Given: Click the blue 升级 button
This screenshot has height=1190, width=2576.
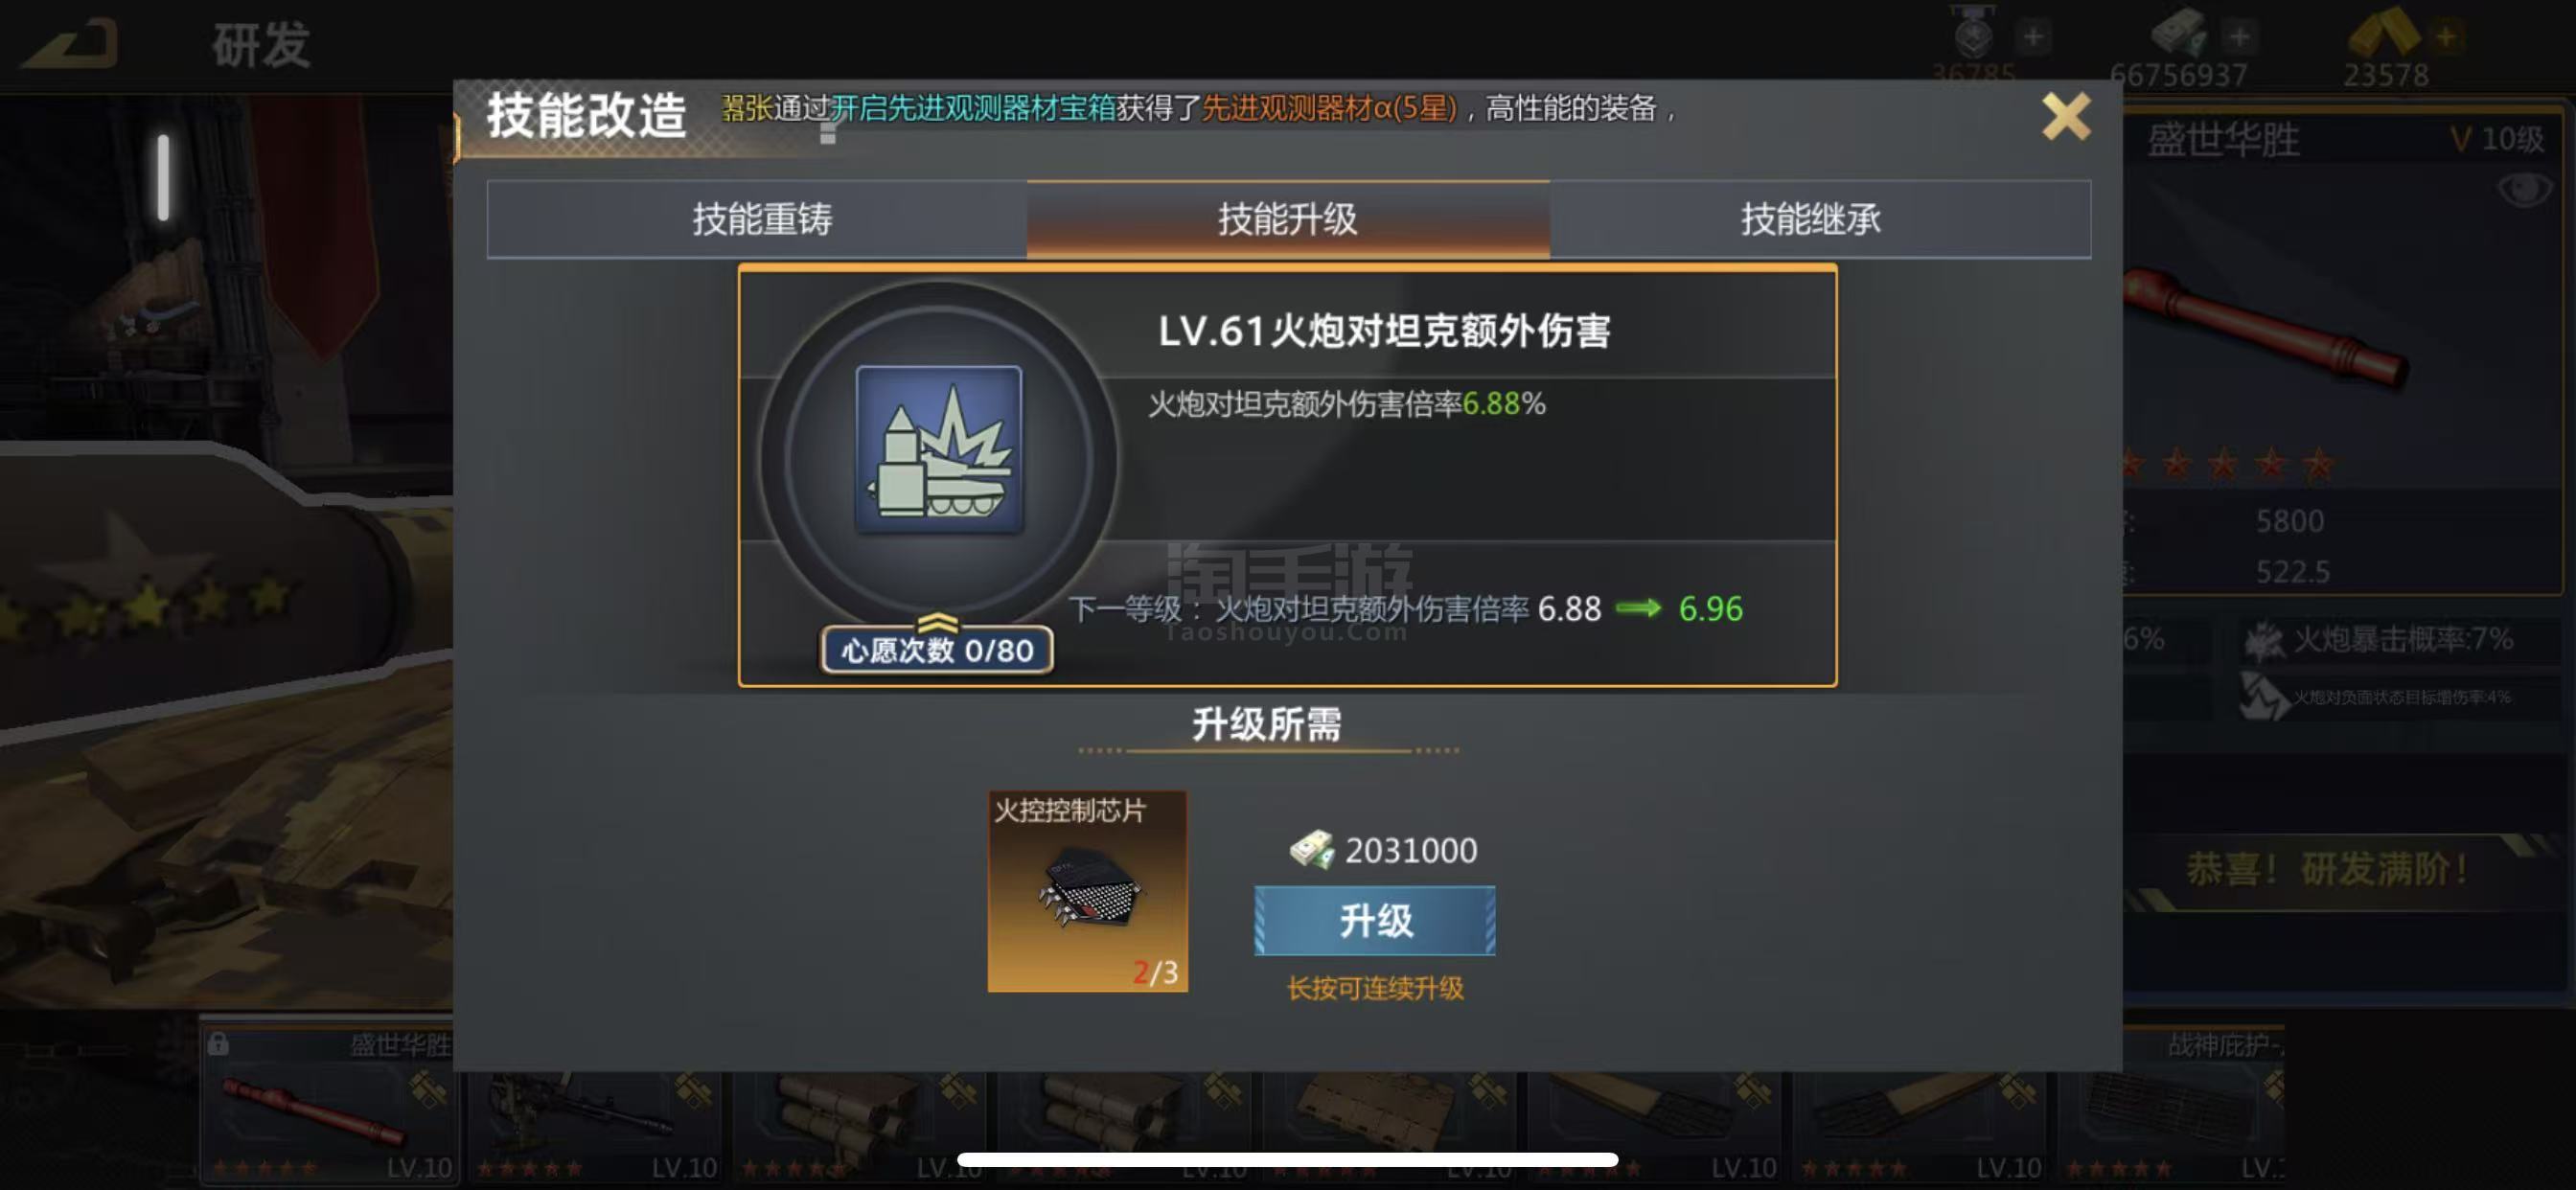Looking at the screenshot, I should tap(1375, 920).
